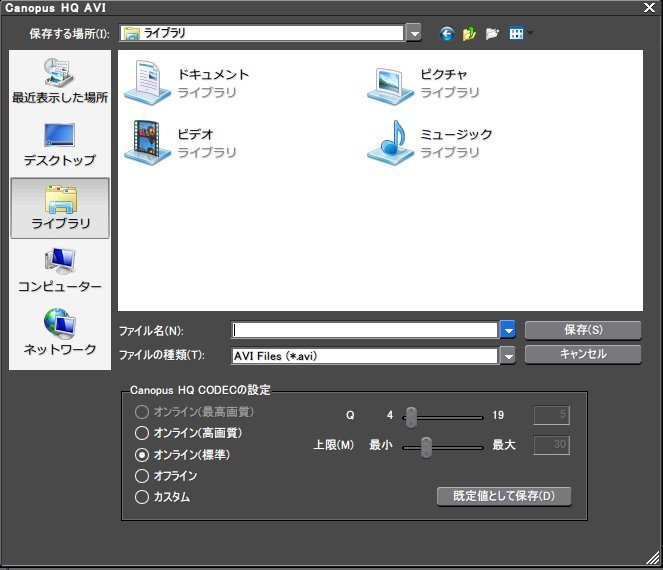Open the view menu icon
663x570 pixels.
[516, 33]
